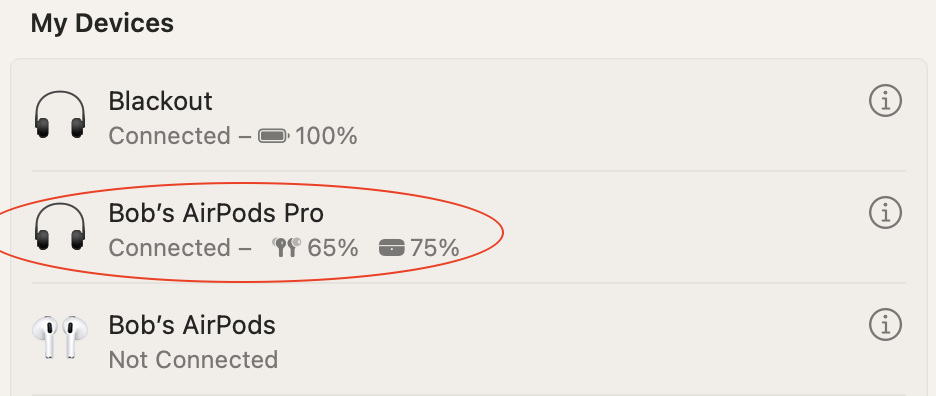This screenshot has width=936, height=396.
Task: Click the Bob's AirPods Pro name label
Action: (x=216, y=213)
